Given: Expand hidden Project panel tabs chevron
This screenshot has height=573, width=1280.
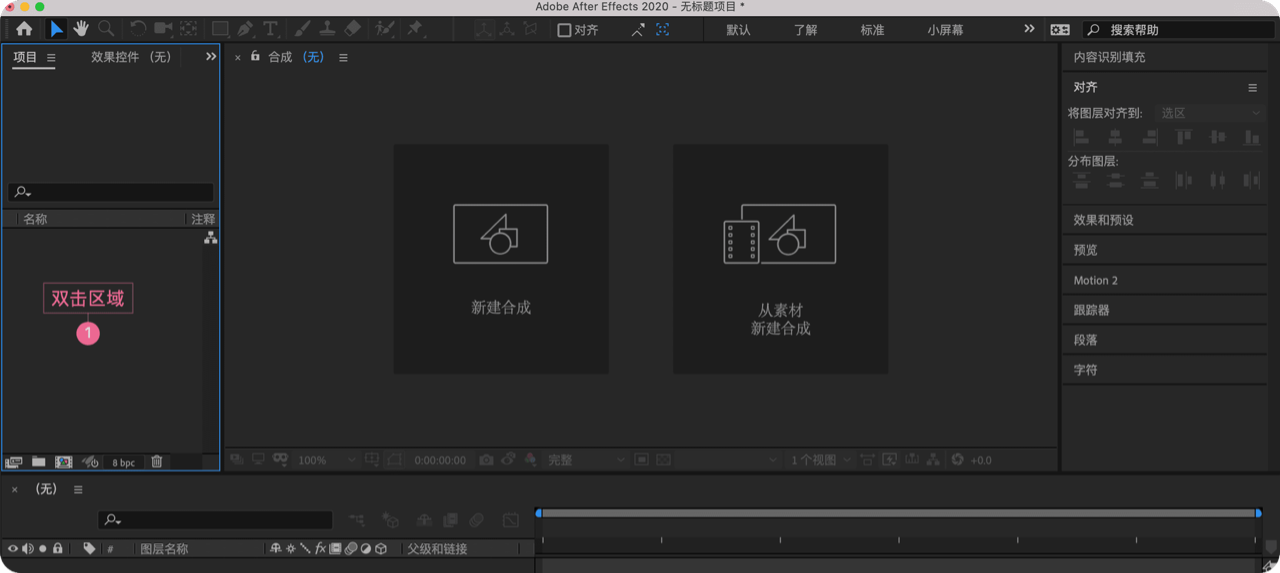Looking at the screenshot, I should pyautogui.click(x=211, y=57).
